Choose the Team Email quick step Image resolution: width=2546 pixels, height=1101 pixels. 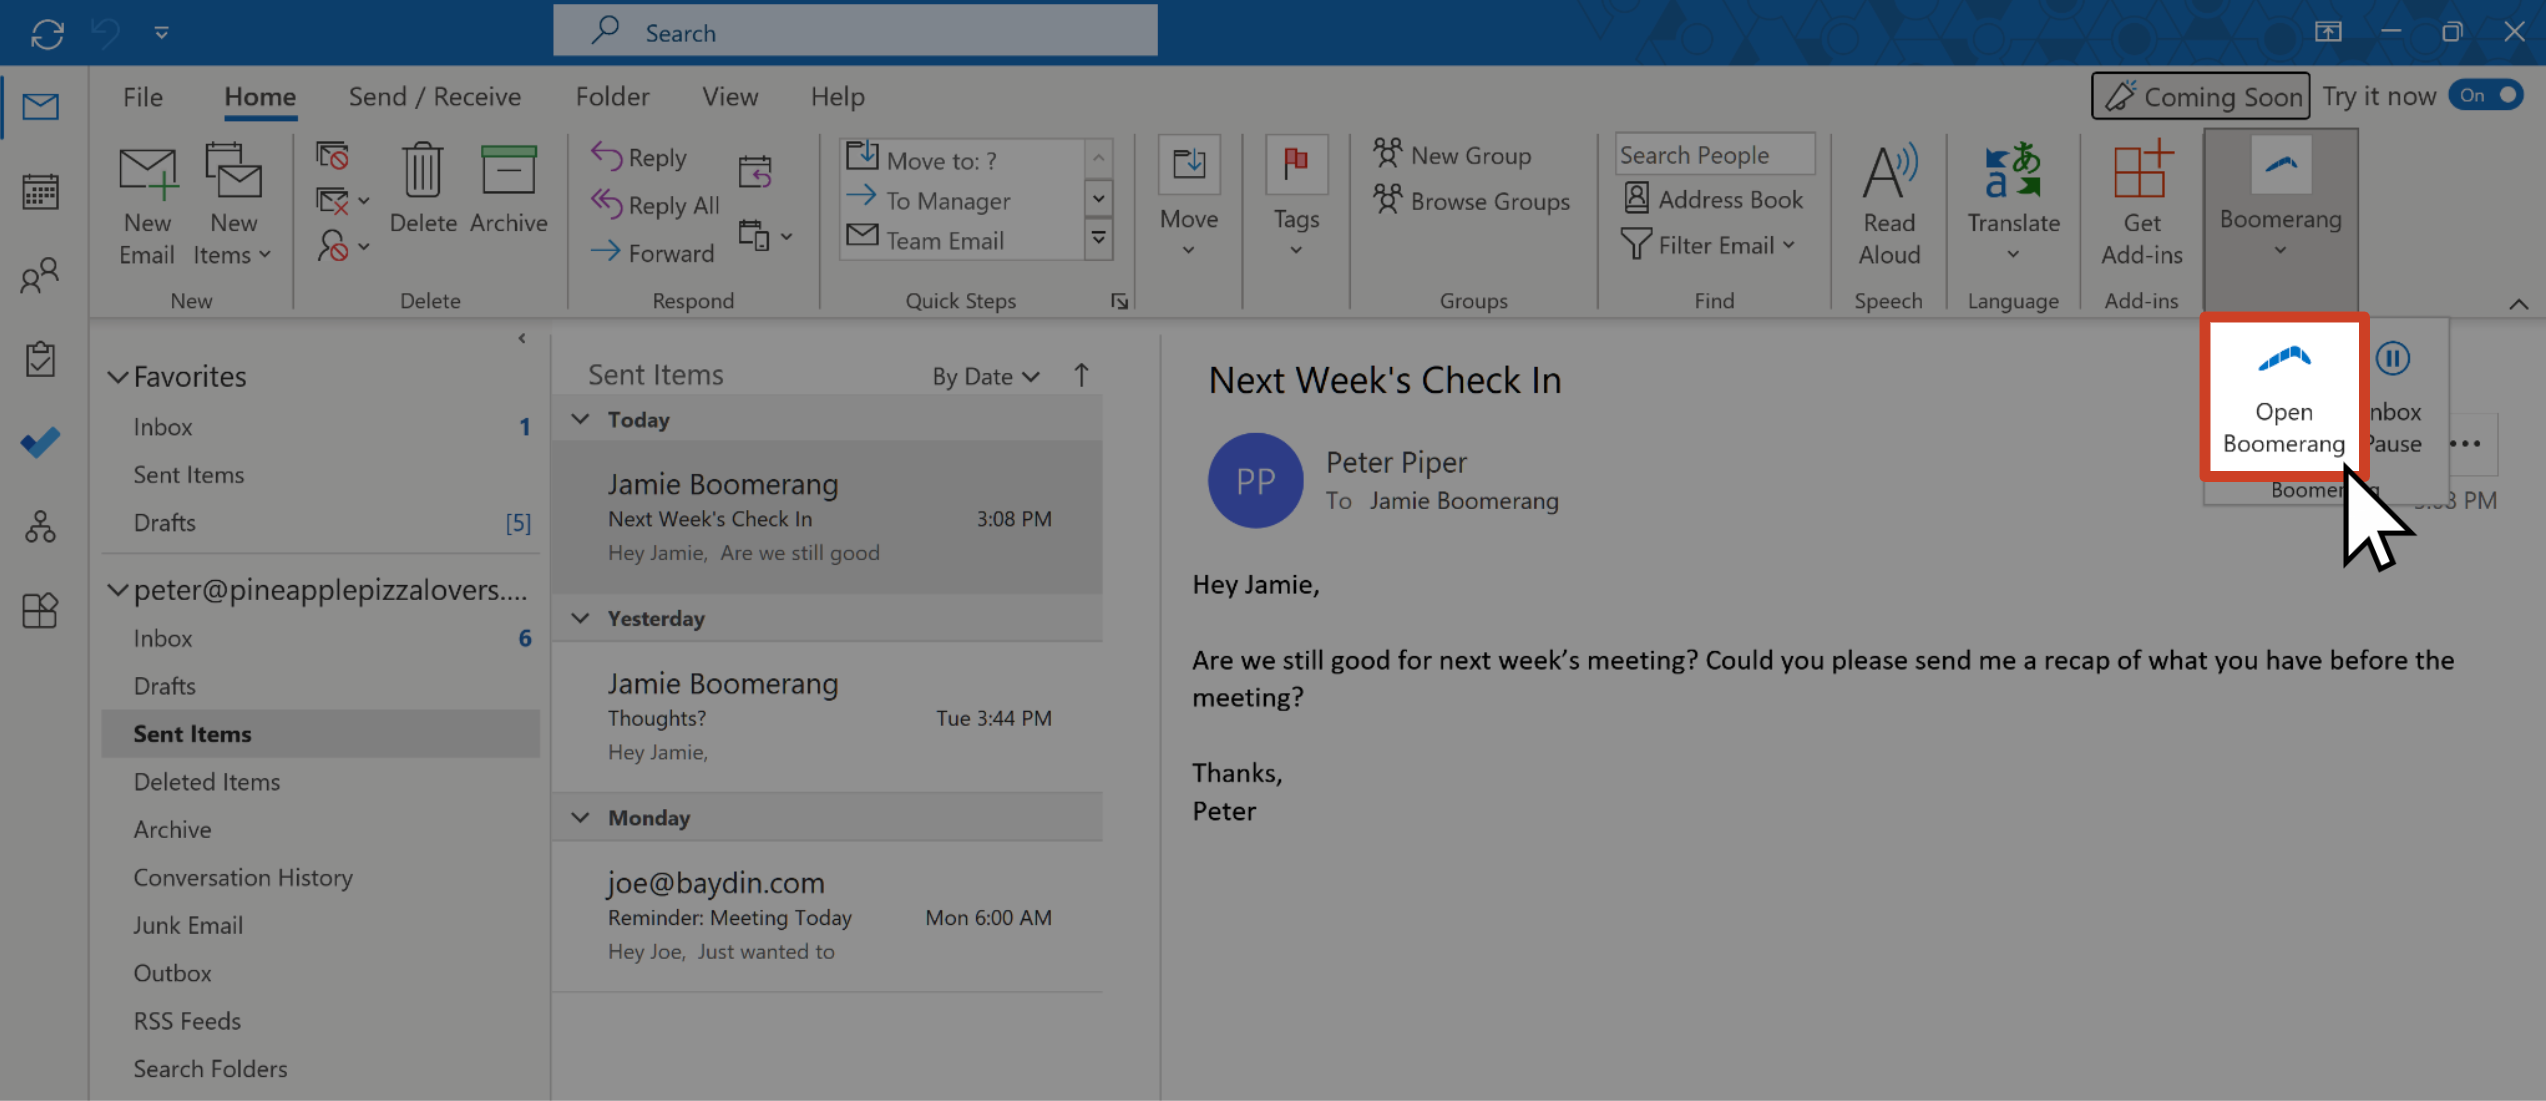[926, 240]
